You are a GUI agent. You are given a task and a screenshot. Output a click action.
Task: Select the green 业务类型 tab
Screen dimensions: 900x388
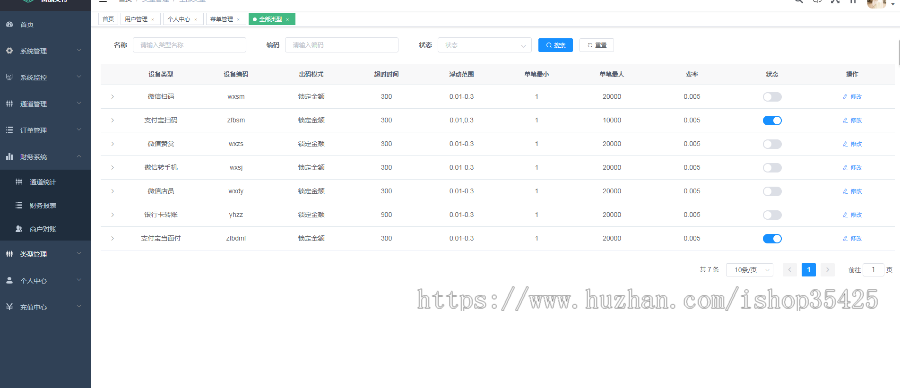click(271, 20)
